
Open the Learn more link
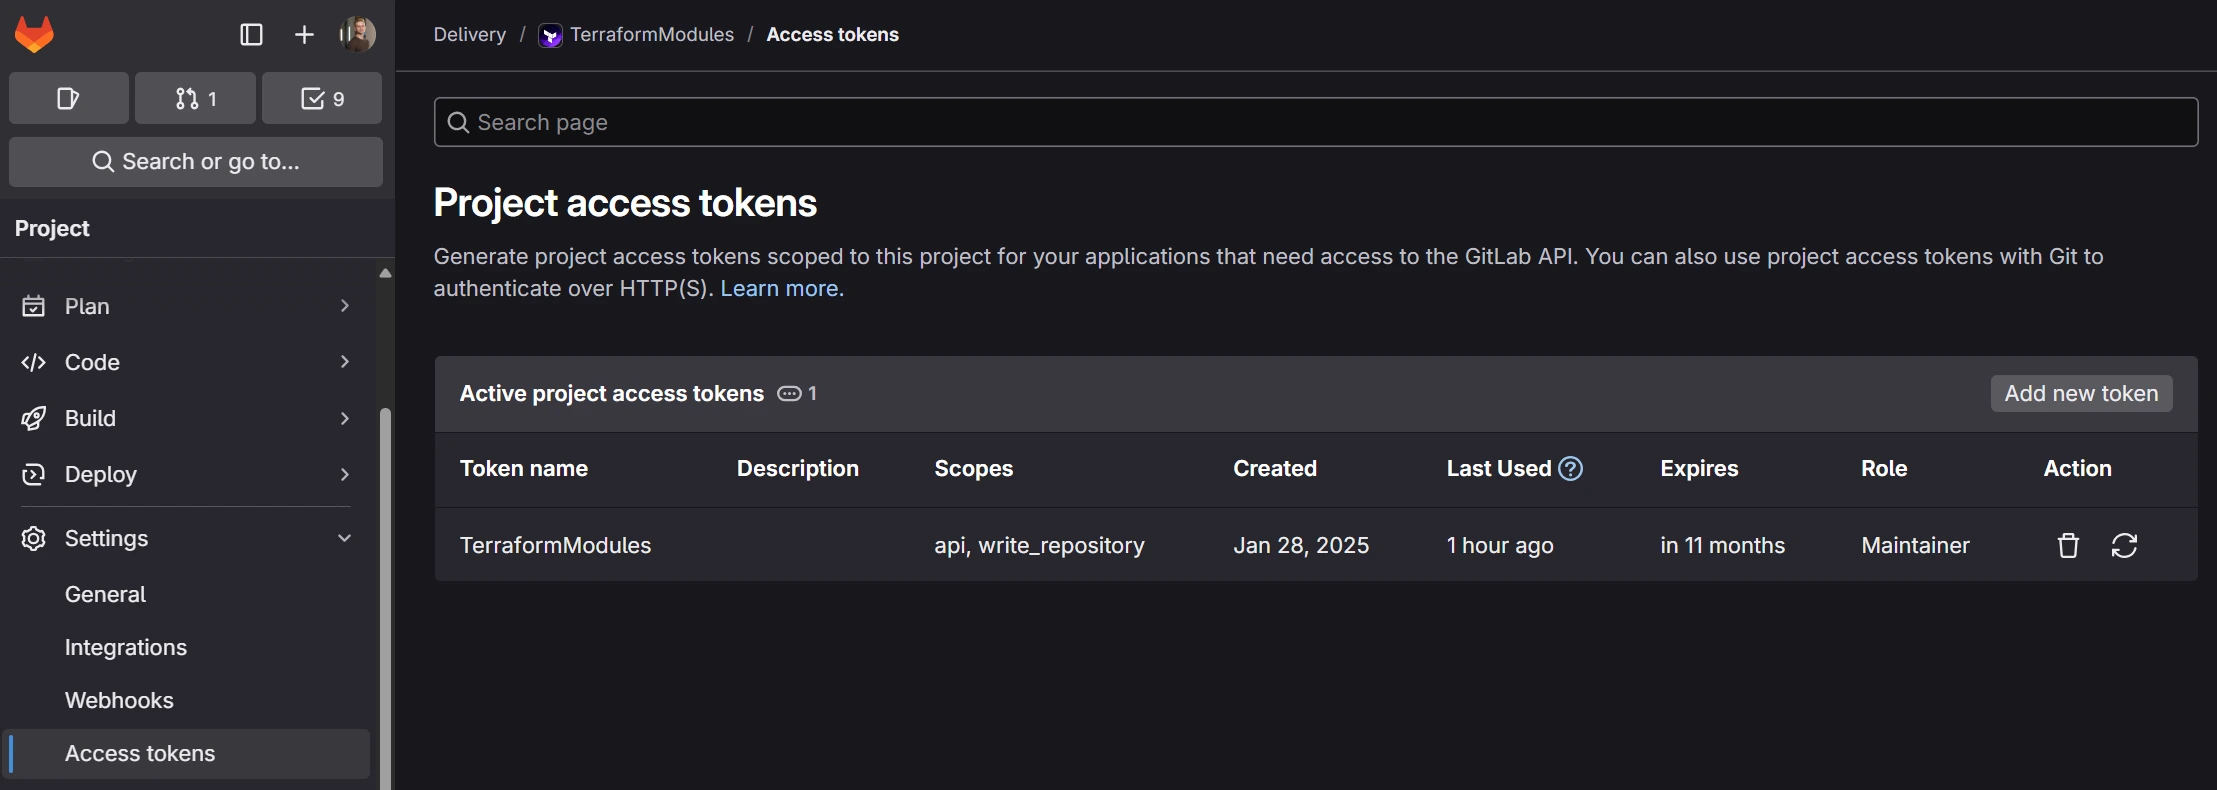[782, 288]
